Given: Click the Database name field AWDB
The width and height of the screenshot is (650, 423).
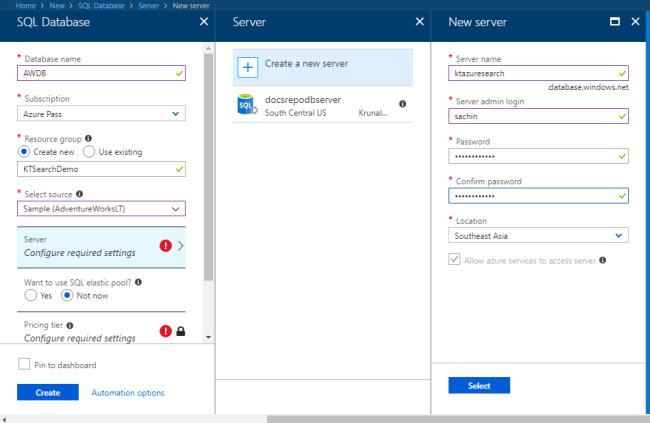Looking at the screenshot, I should 101,73.
